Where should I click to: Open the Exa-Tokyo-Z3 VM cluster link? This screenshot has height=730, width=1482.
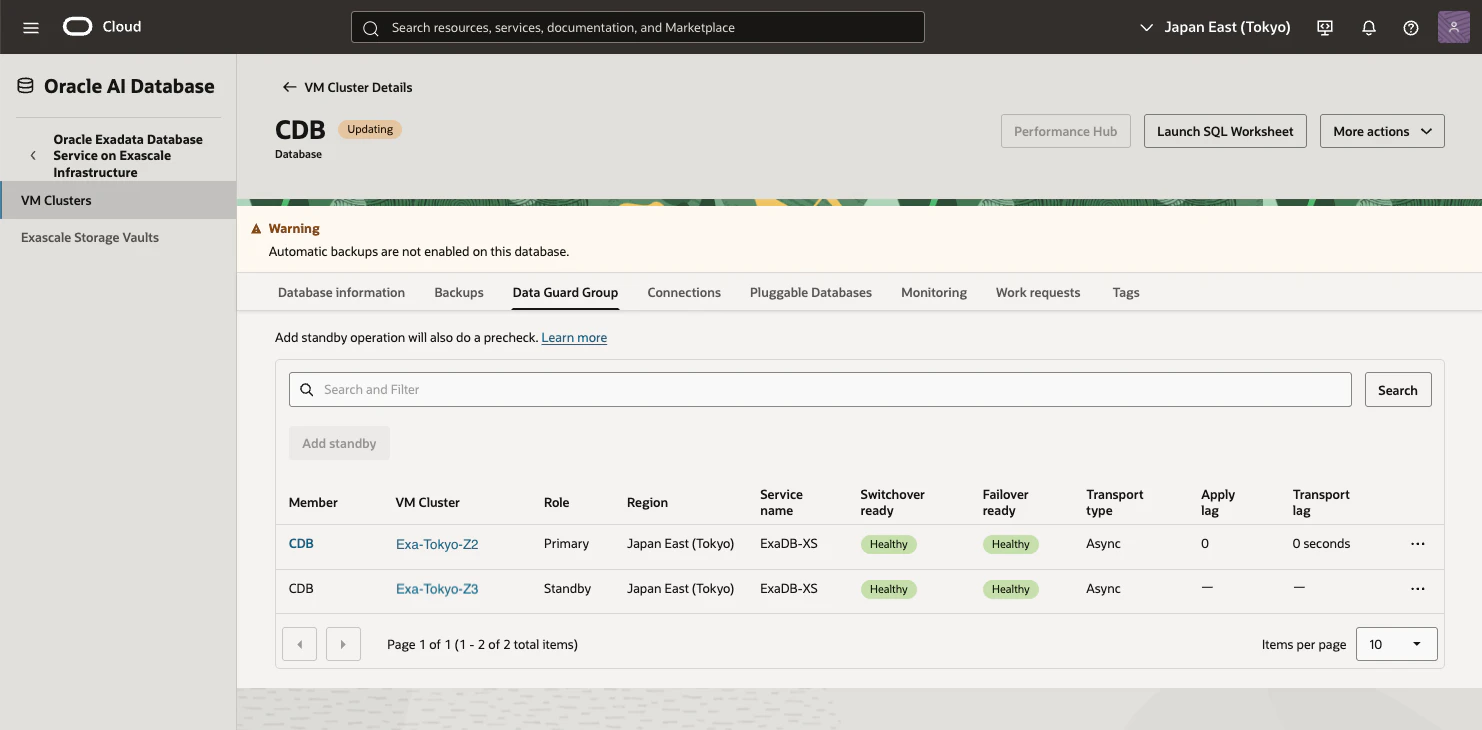tap(437, 589)
